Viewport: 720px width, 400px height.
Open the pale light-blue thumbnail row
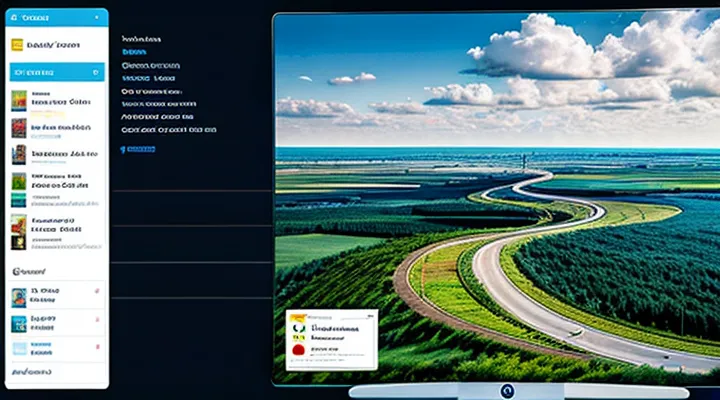coord(57,349)
